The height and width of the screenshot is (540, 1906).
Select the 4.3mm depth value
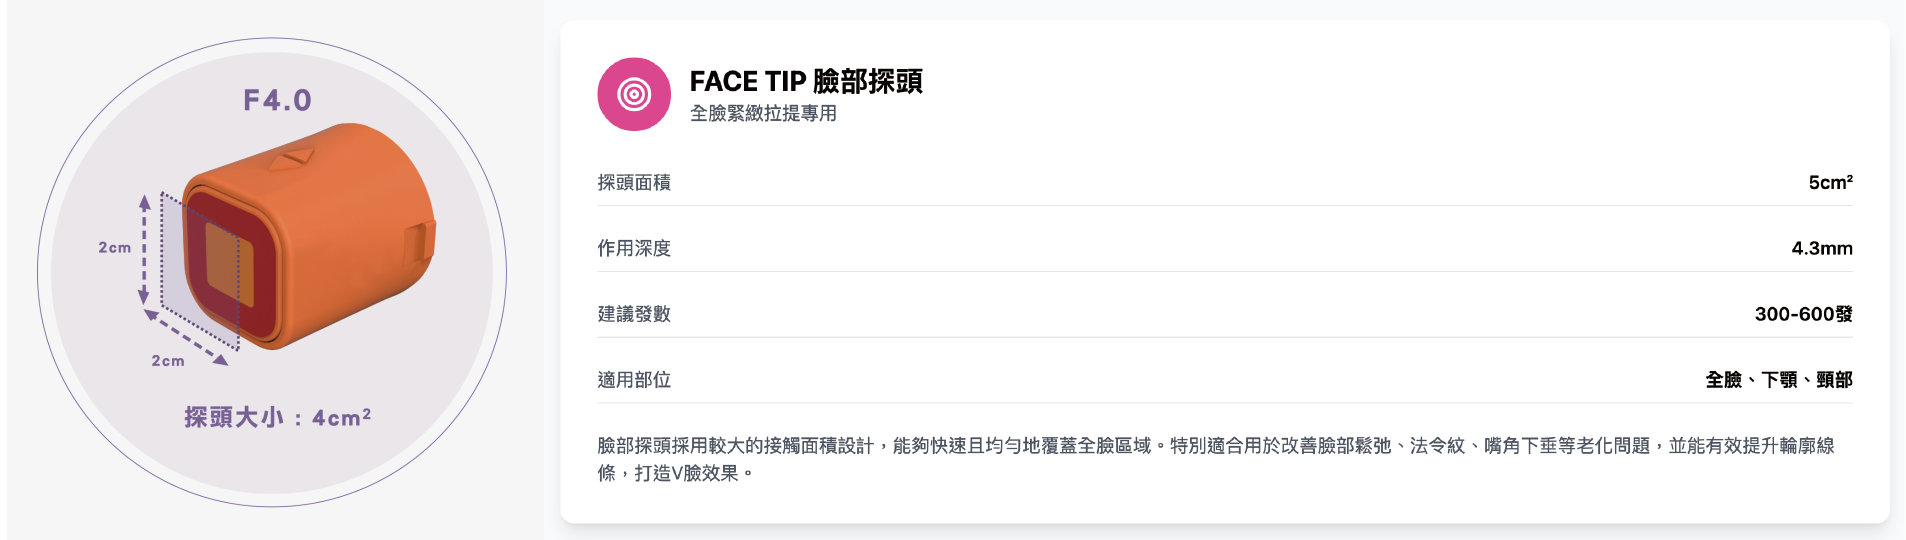(1821, 249)
